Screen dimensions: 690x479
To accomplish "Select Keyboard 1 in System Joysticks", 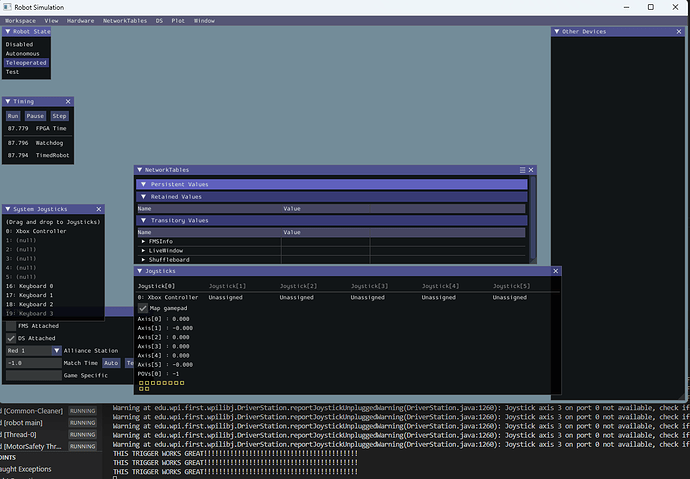I will (29, 296).
